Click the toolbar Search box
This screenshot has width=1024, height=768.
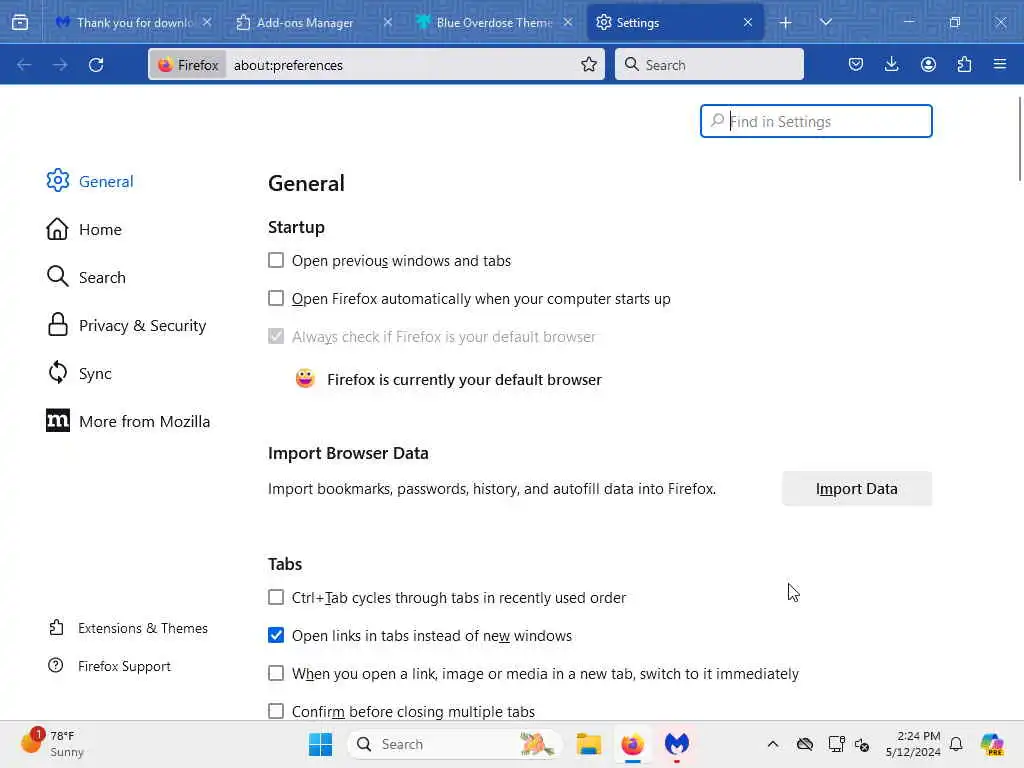(709, 64)
